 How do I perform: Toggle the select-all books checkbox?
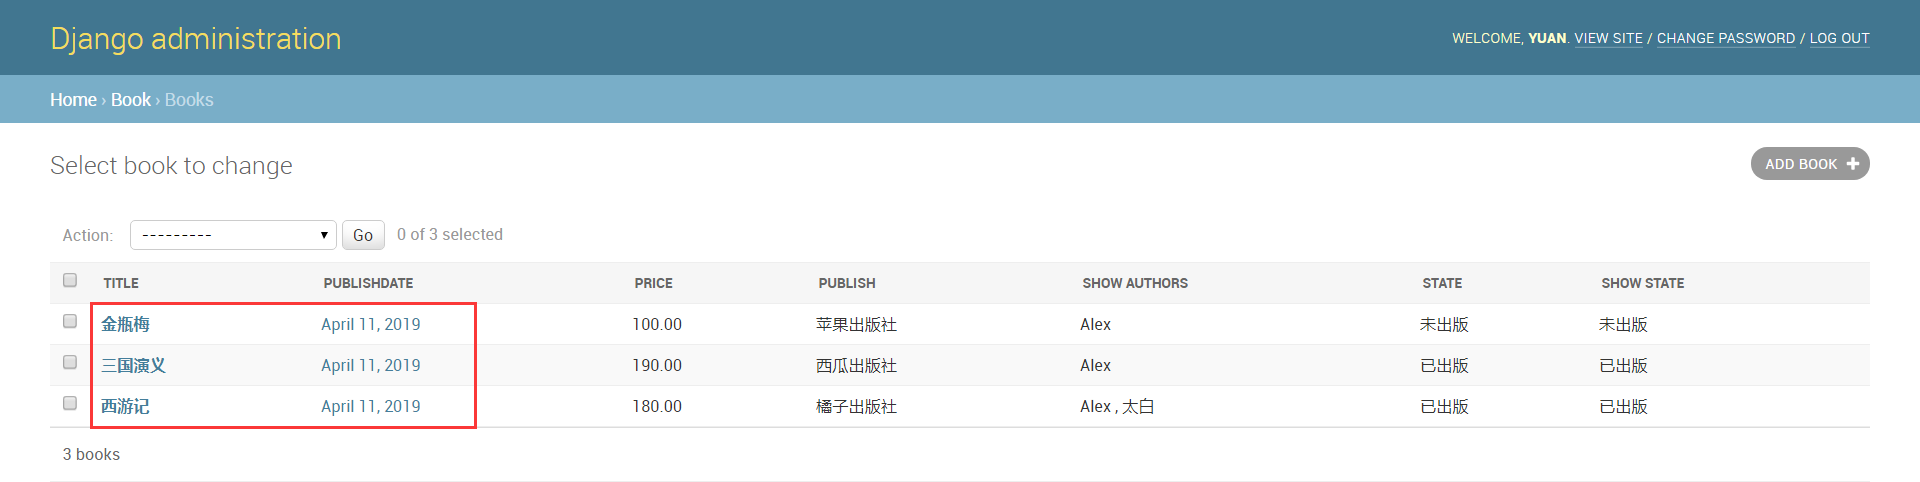pyautogui.click(x=70, y=280)
